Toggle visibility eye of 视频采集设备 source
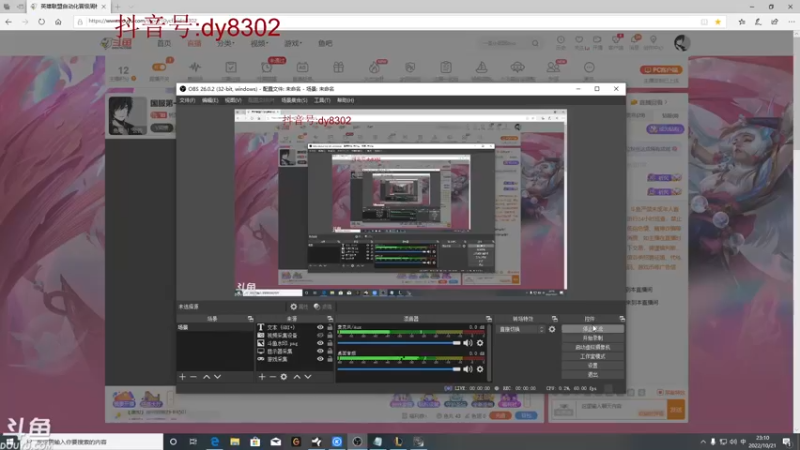Screen dimensions: 800x450 [x=320, y=335]
